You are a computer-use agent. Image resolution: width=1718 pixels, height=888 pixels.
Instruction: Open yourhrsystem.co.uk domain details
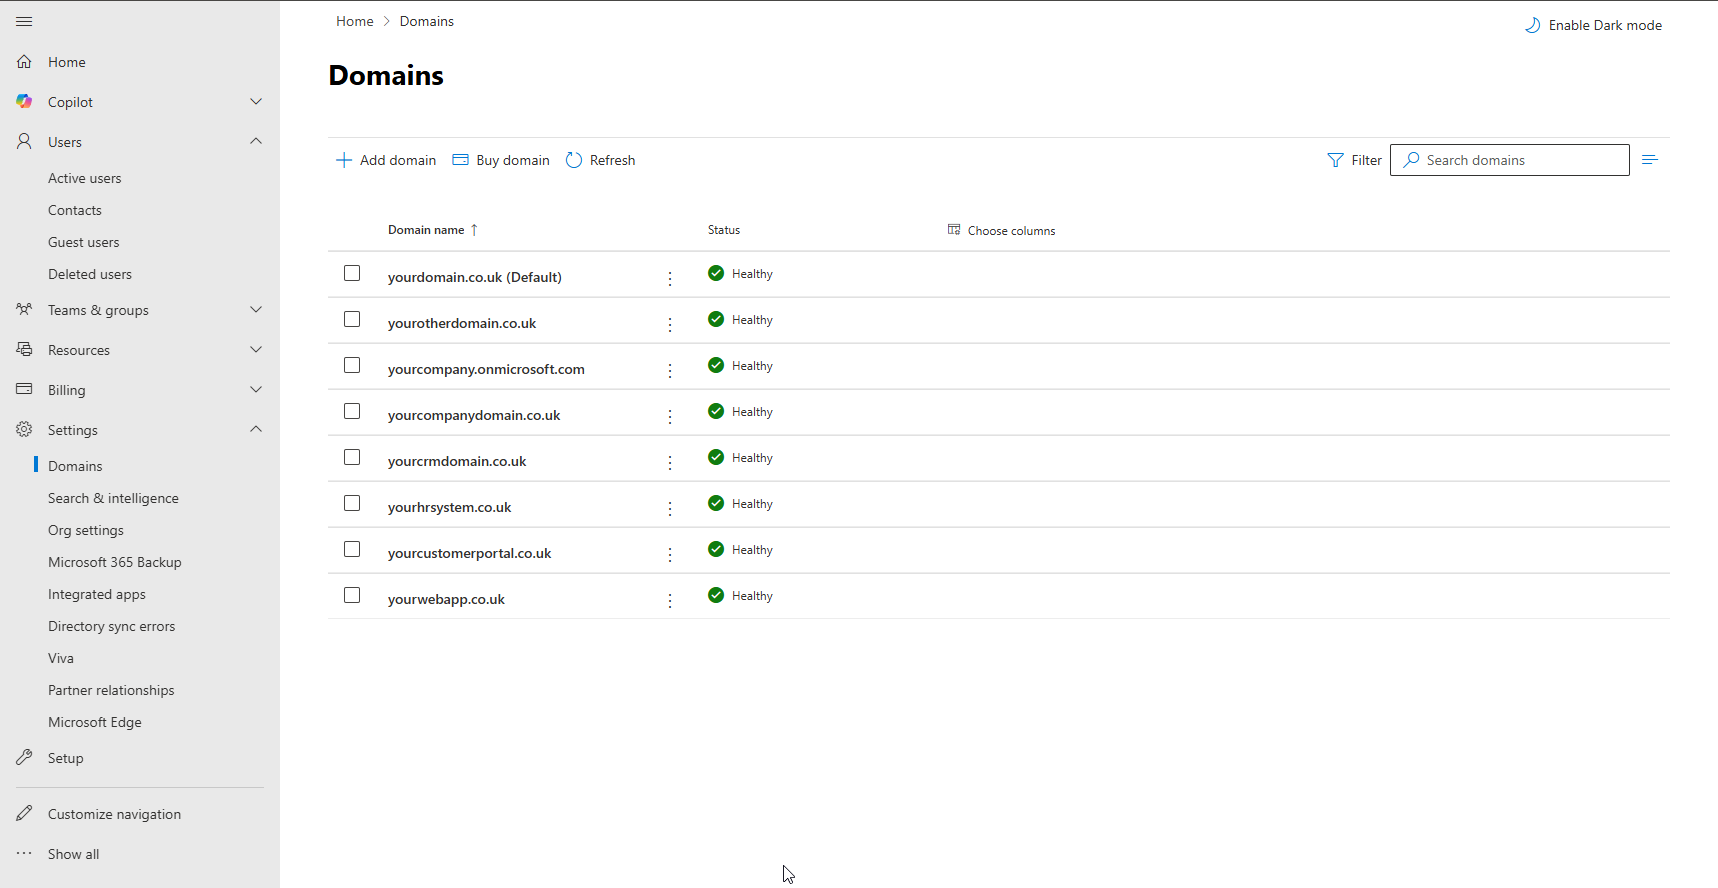[450, 507]
